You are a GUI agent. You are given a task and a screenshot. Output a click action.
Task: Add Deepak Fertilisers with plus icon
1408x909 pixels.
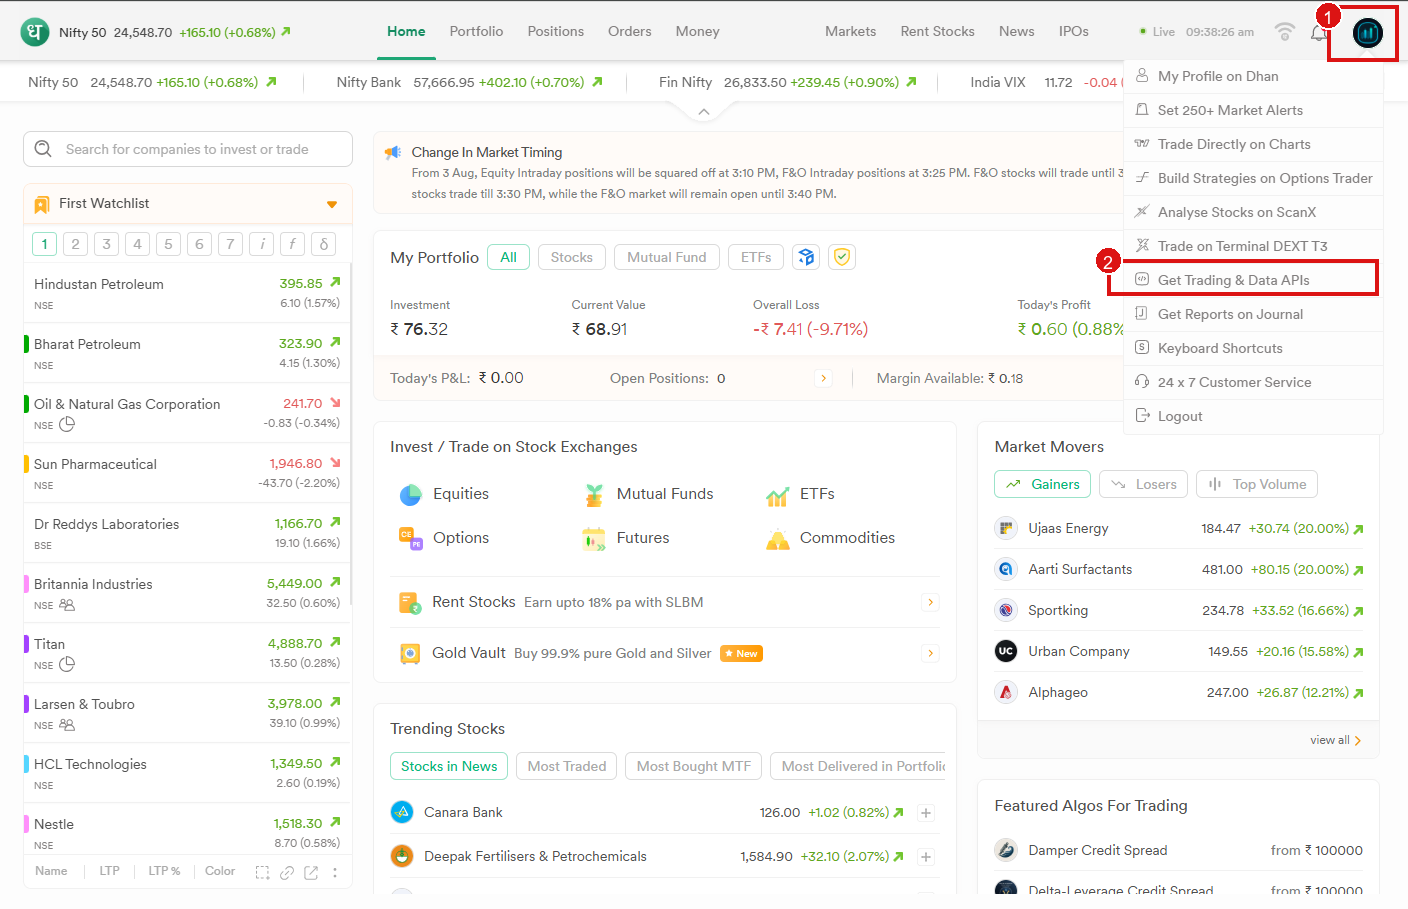pyautogui.click(x=926, y=857)
